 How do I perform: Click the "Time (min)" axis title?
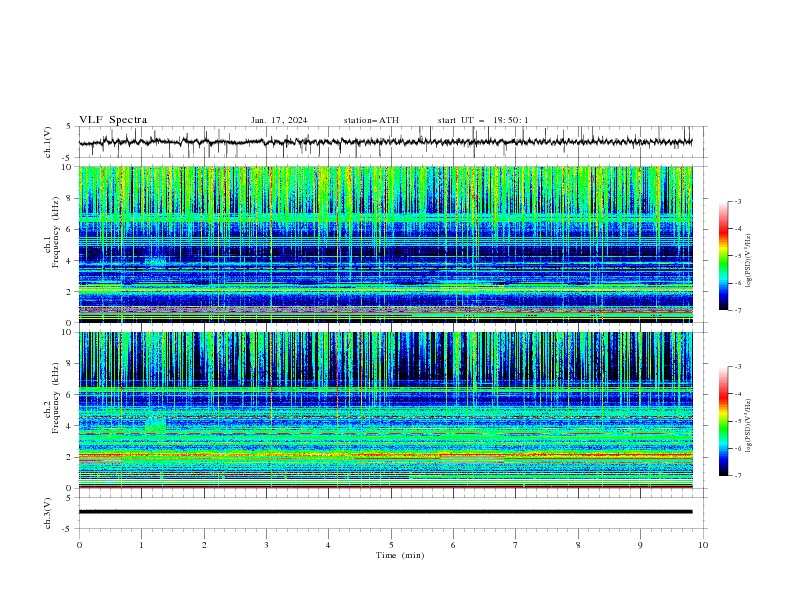click(400, 555)
